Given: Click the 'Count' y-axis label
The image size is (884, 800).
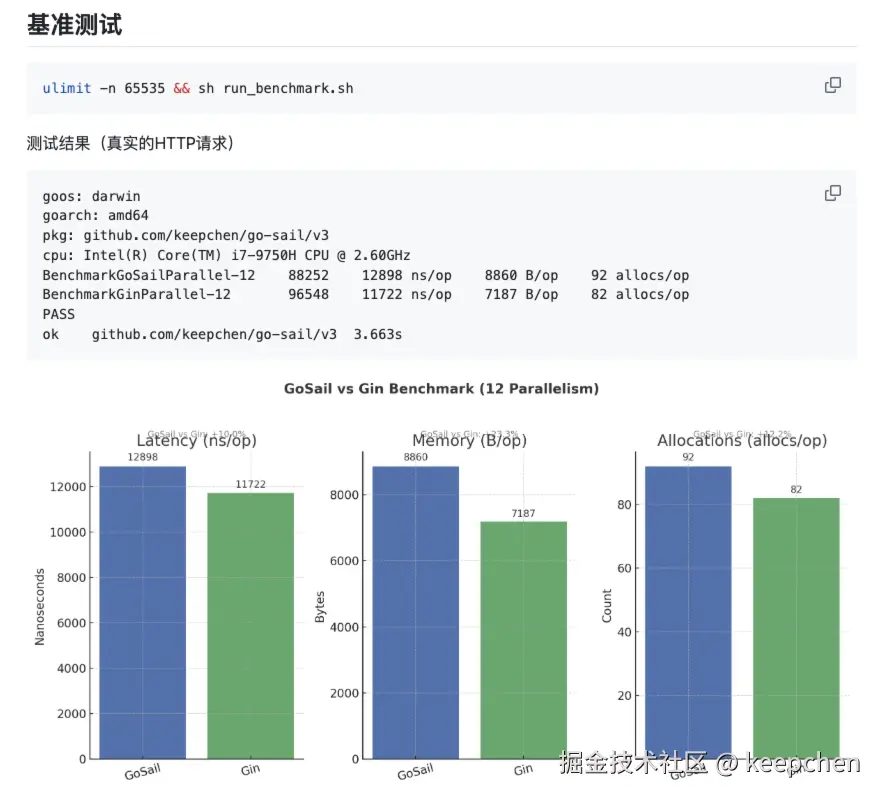Looking at the screenshot, I should pyautogui.click(x=607, y=606).
